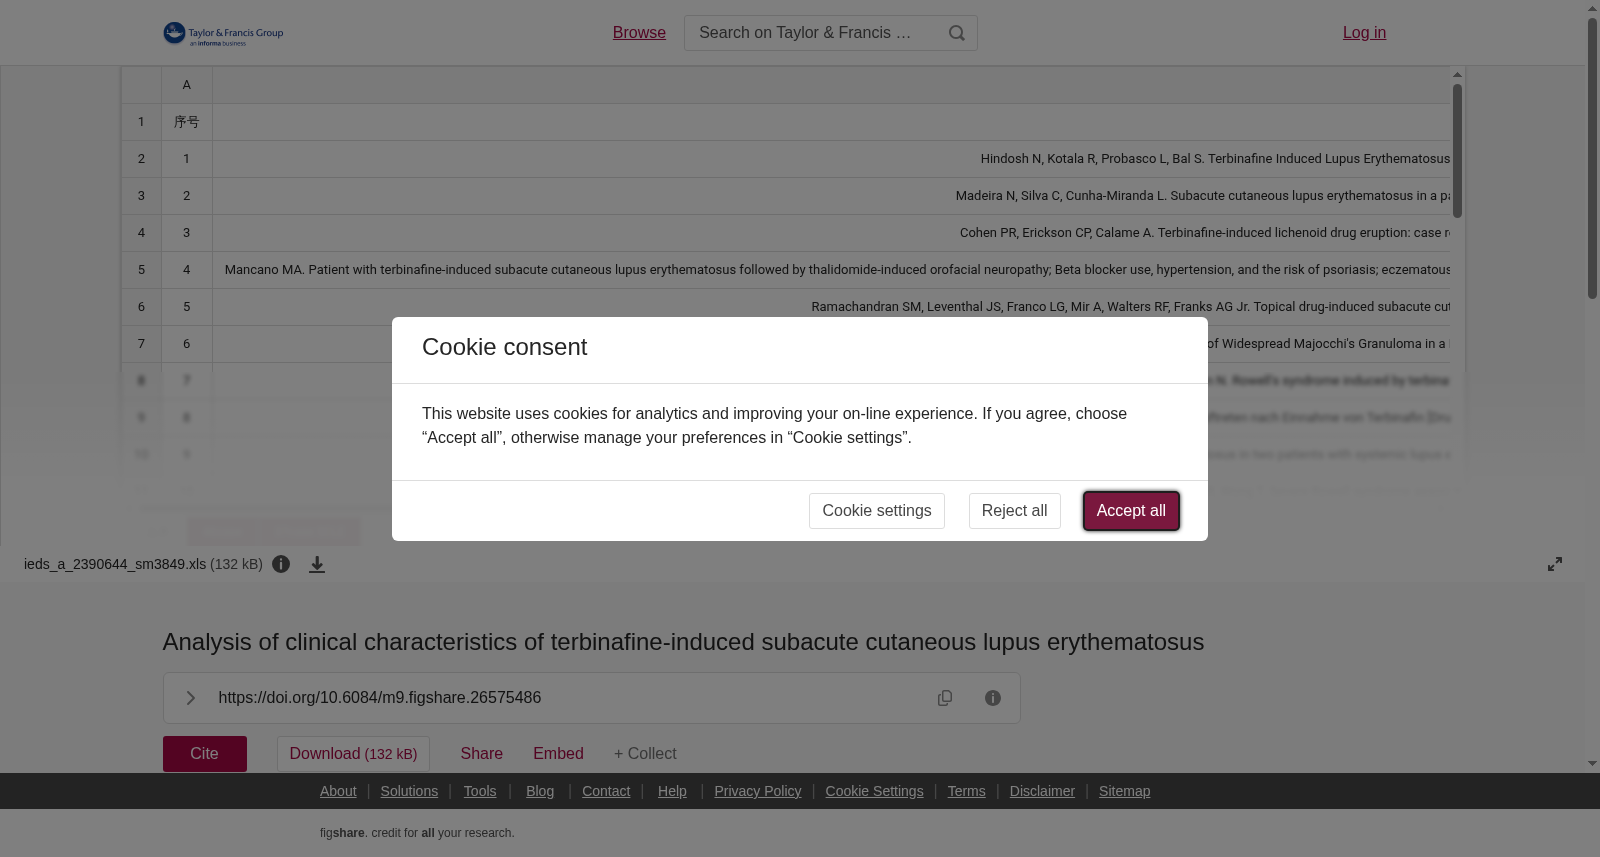Copy the DOI link with copy icon

945,698
